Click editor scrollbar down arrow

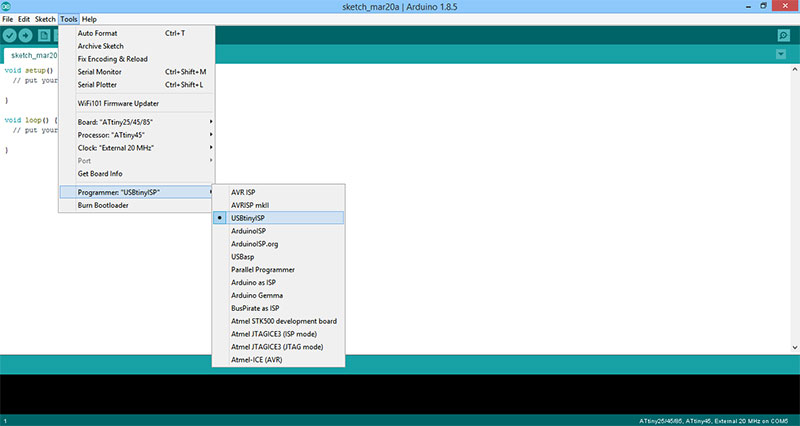[x=795, y=347]
